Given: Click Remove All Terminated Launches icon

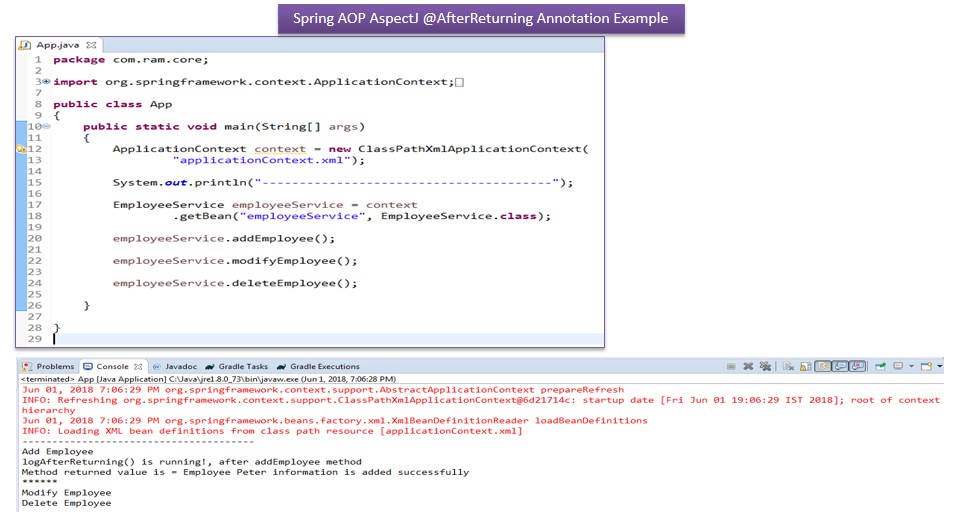Looking at the screenshot, I should coord(765,366).
